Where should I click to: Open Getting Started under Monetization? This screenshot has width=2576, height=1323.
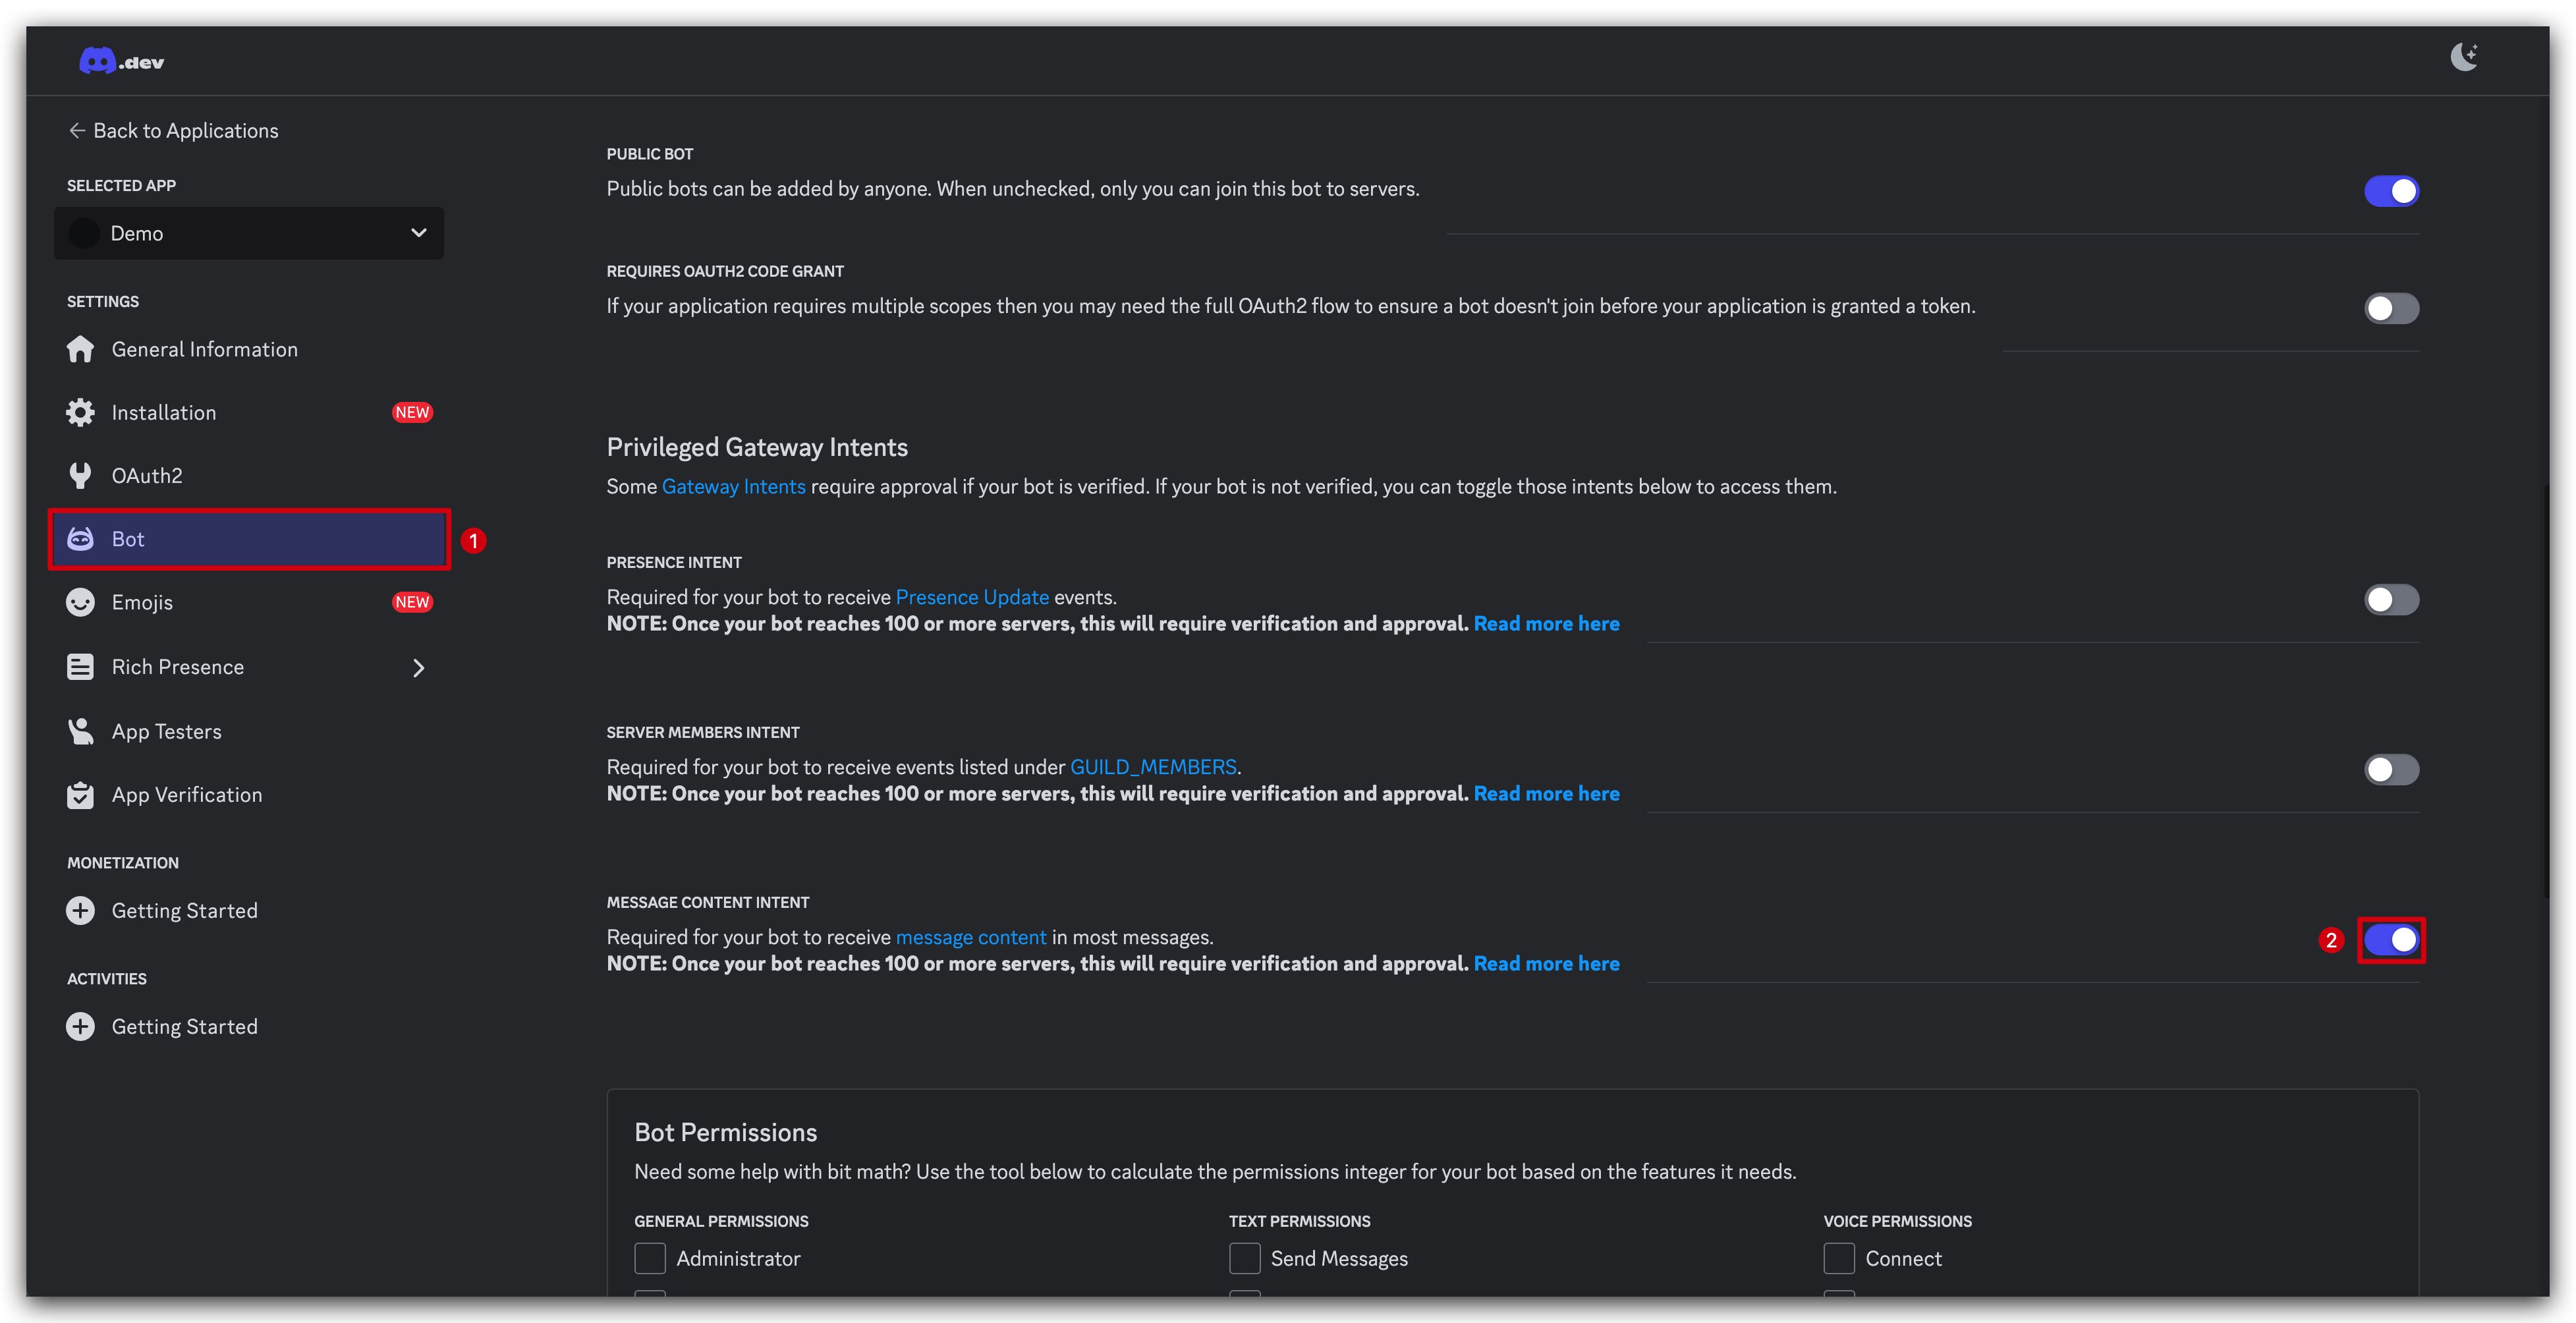(x=249, y=910)
